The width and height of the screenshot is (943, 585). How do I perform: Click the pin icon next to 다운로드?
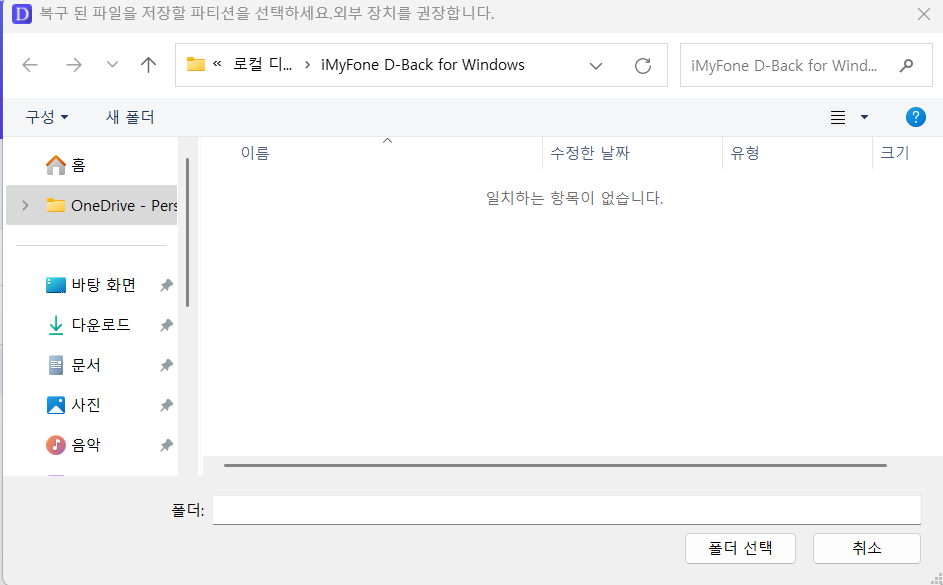[x=166, y=326]
